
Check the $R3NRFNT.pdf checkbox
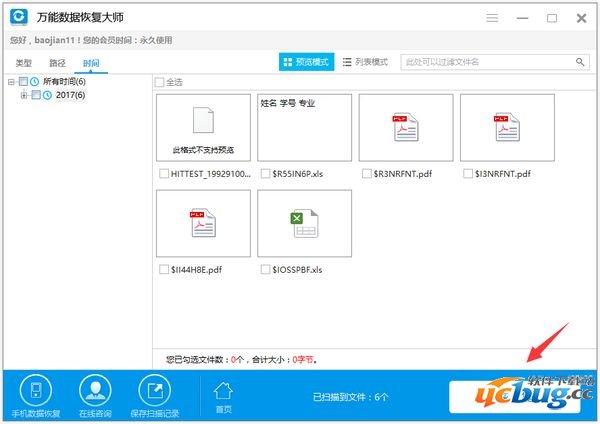pos(367,173)
